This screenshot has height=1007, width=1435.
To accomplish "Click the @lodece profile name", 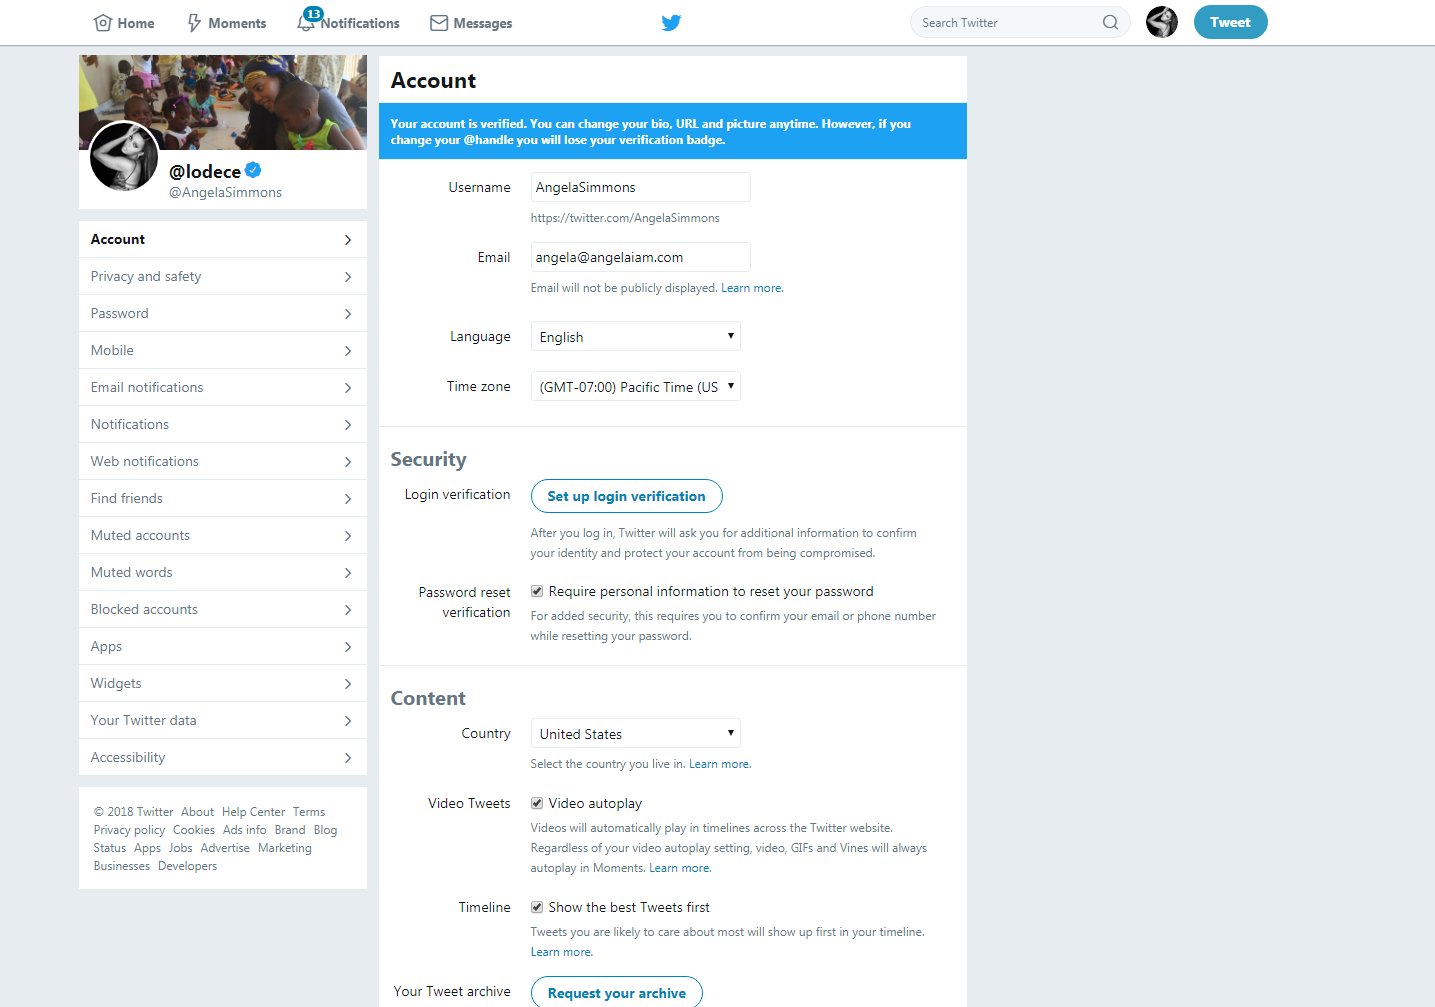I will point(205,171).
